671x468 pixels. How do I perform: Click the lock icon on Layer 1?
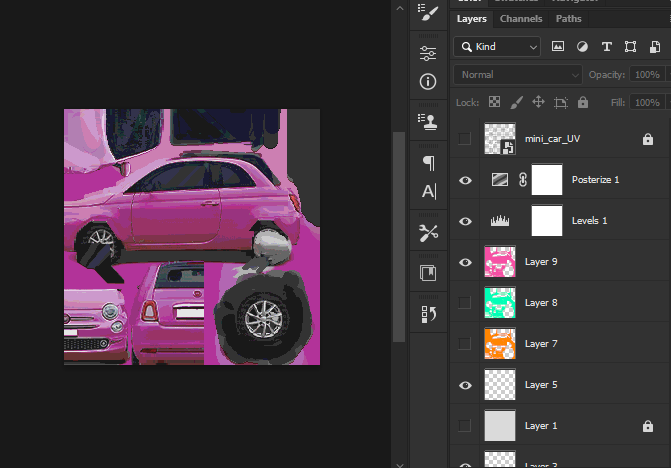(648, 426)
